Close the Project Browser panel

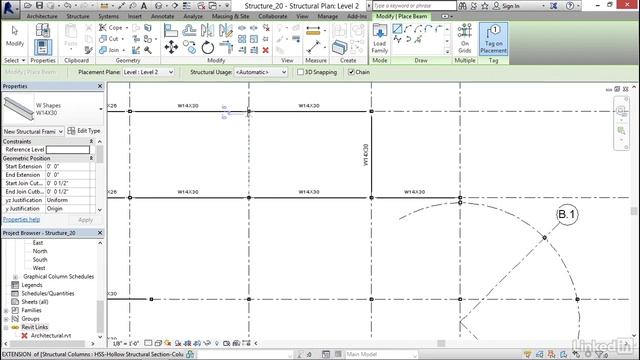100,233
